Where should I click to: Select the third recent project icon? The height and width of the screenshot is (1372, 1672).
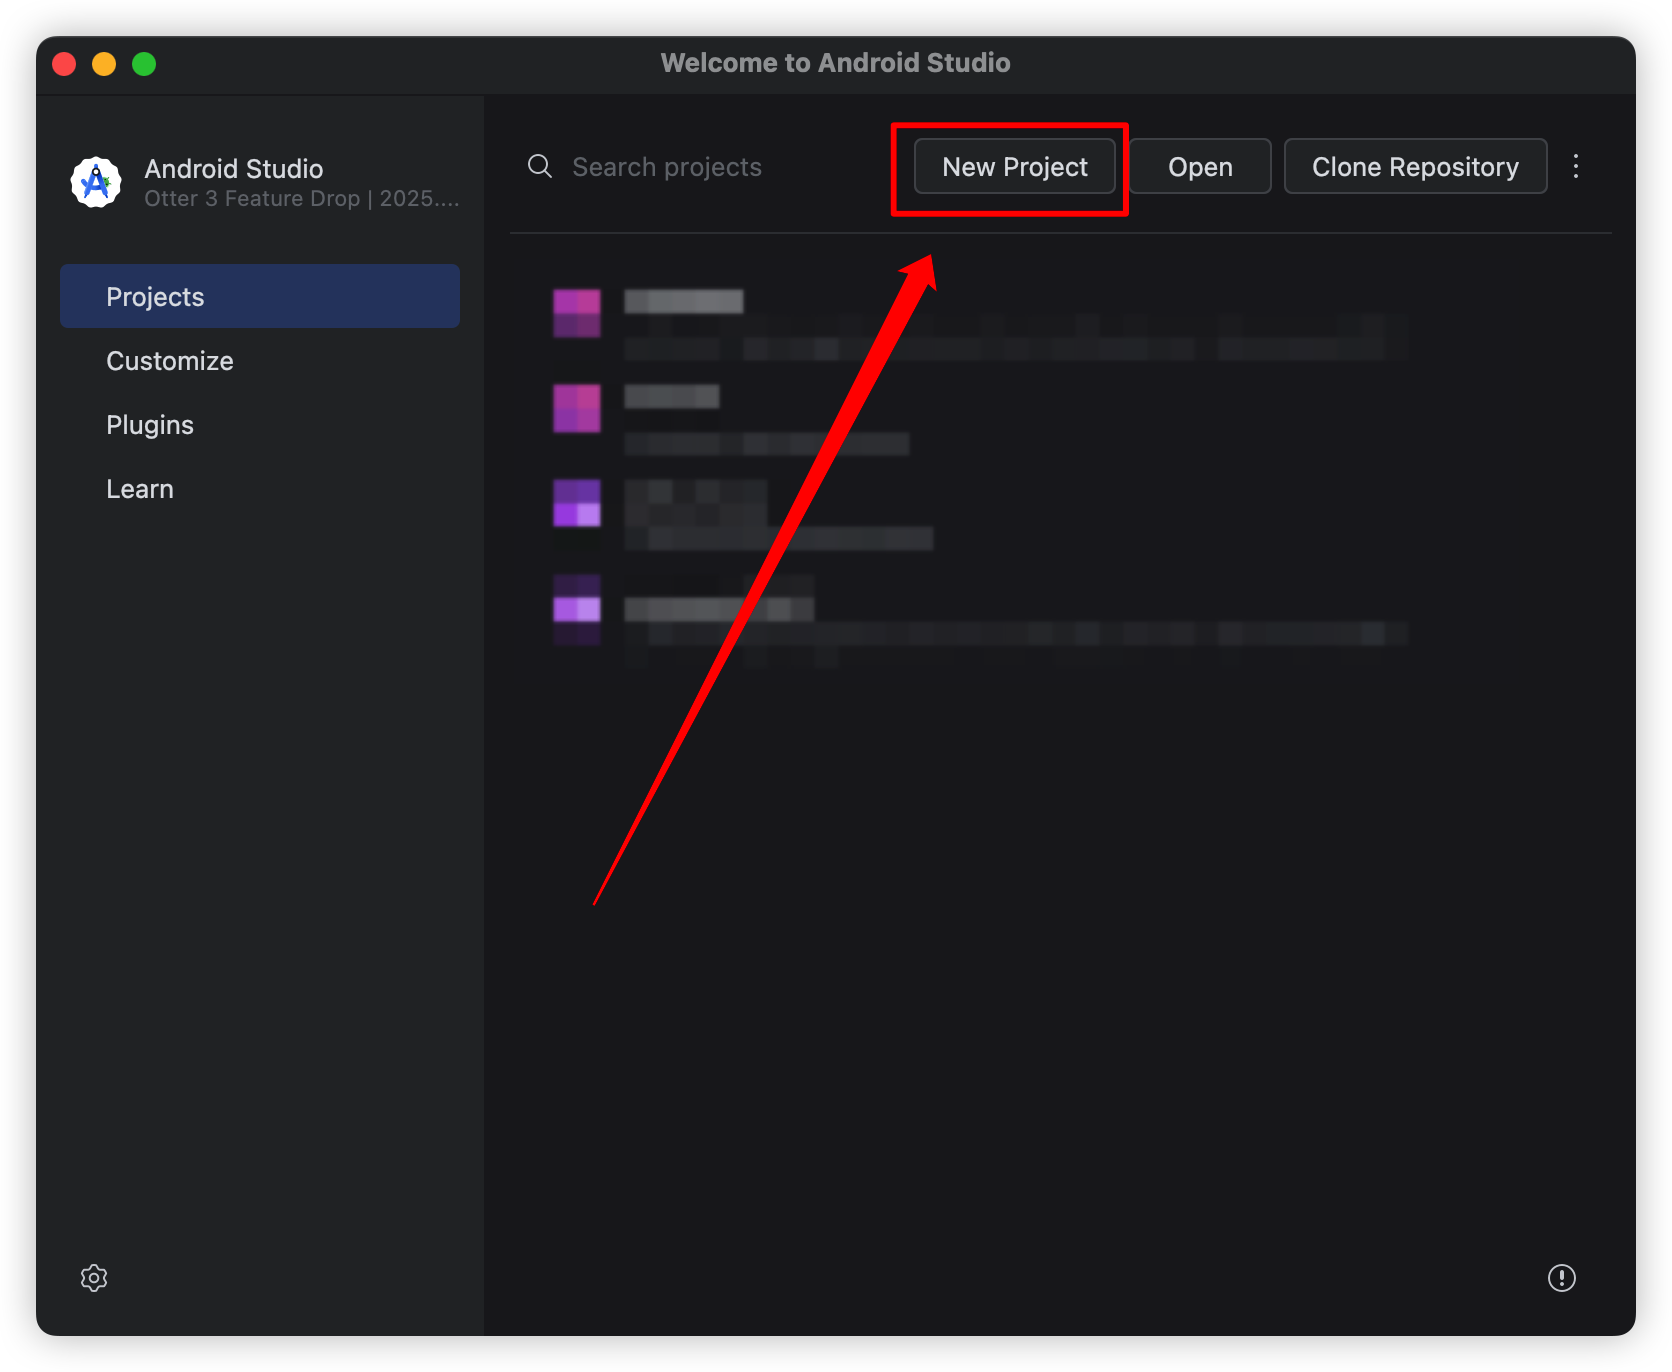pyautogui.click(x=577, y=503)
